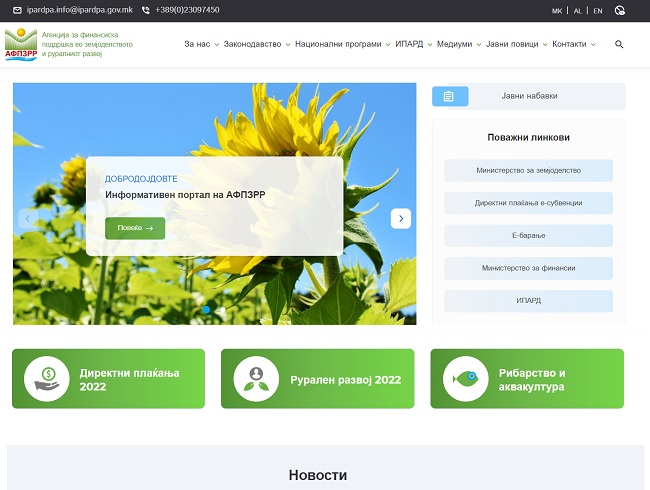The image size is (650, 490).
Task: Go to previous carousel slide arrow
Action: [x=28, y=218]
